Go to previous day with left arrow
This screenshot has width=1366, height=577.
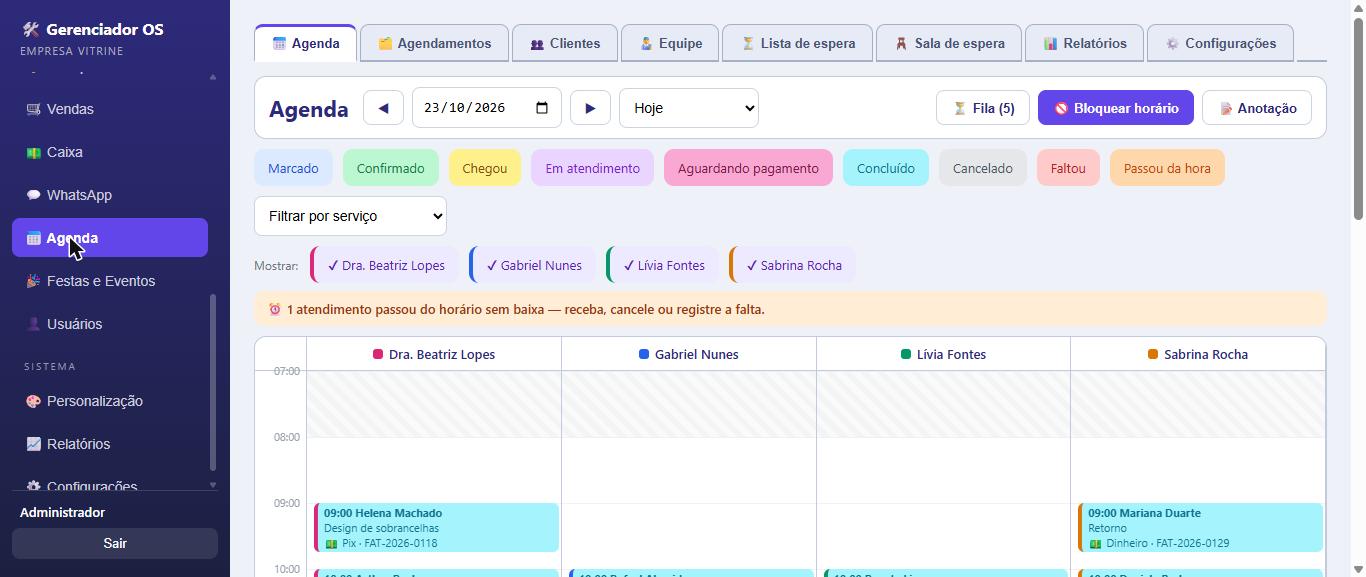point(383,108)
